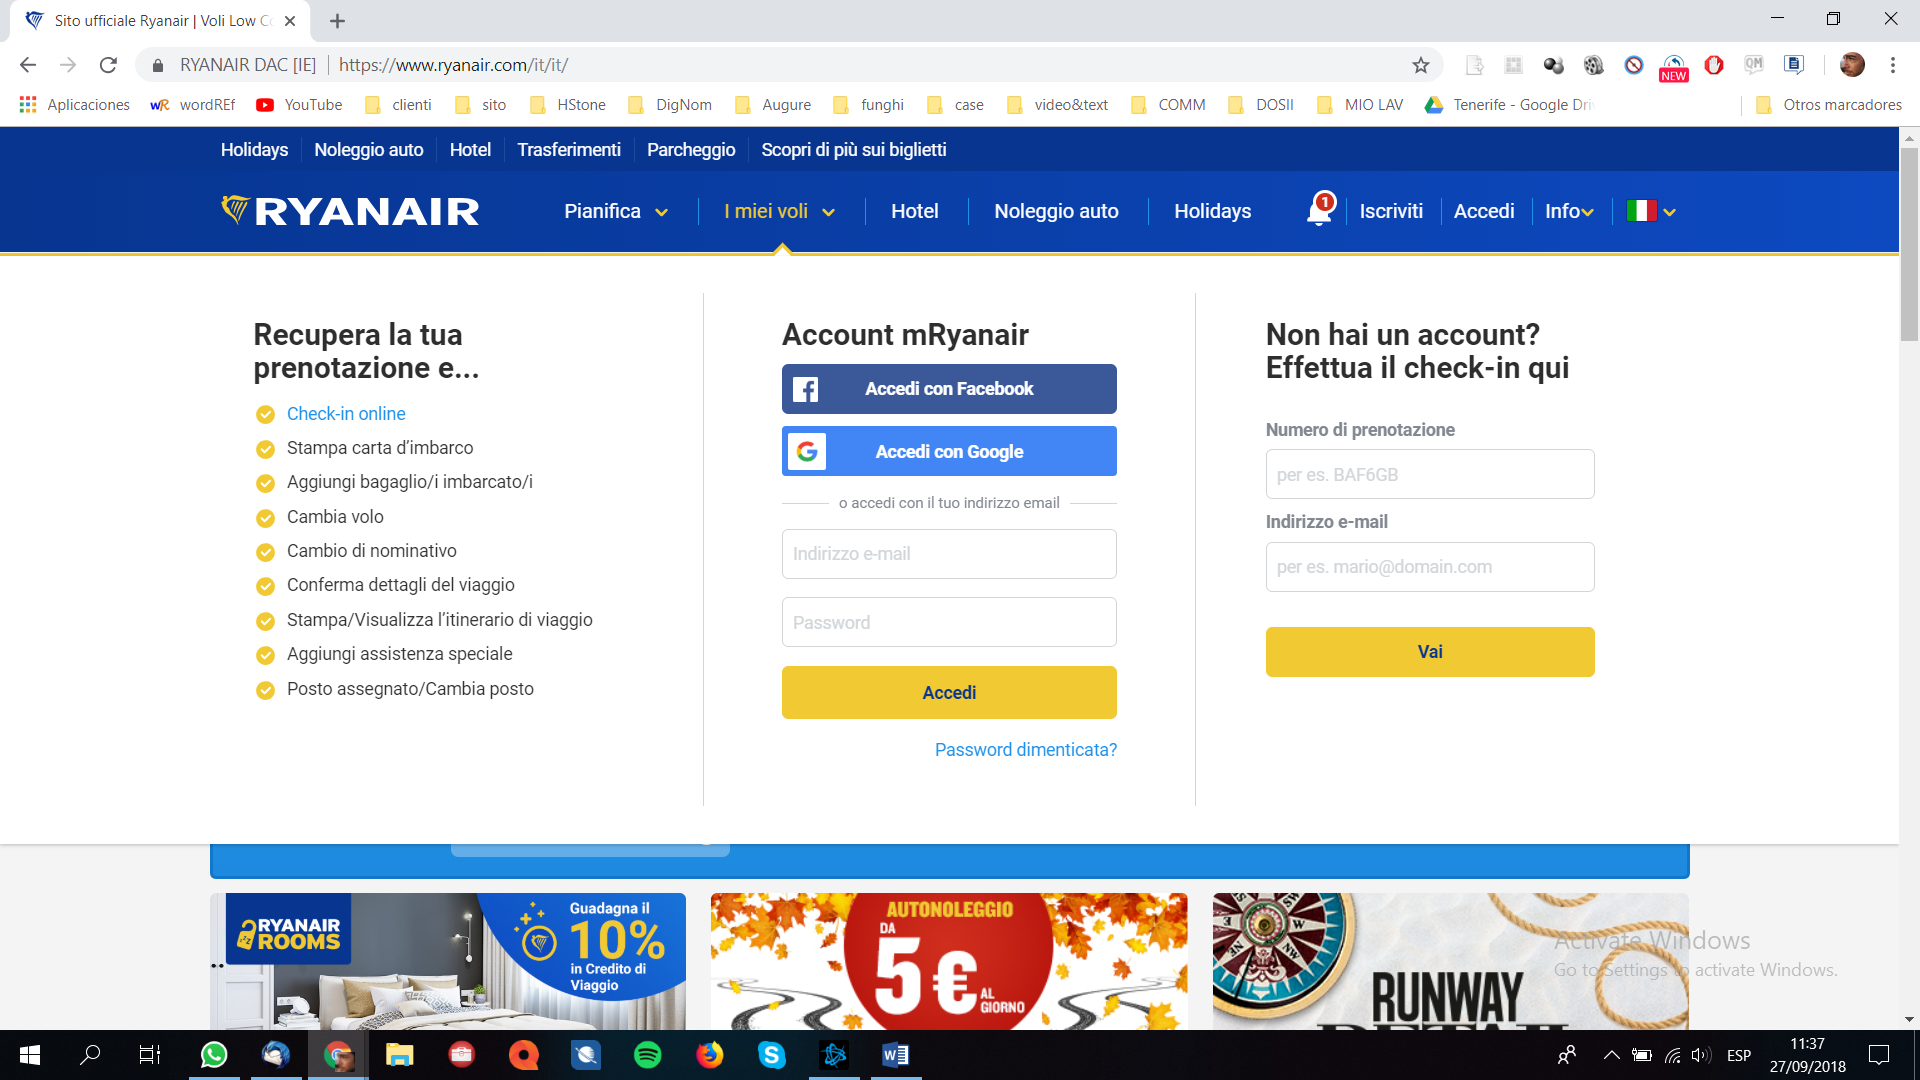Click Trasferimenti in top bar
Viewport: 1920px width, 1080px height.
tap(569, 150)
